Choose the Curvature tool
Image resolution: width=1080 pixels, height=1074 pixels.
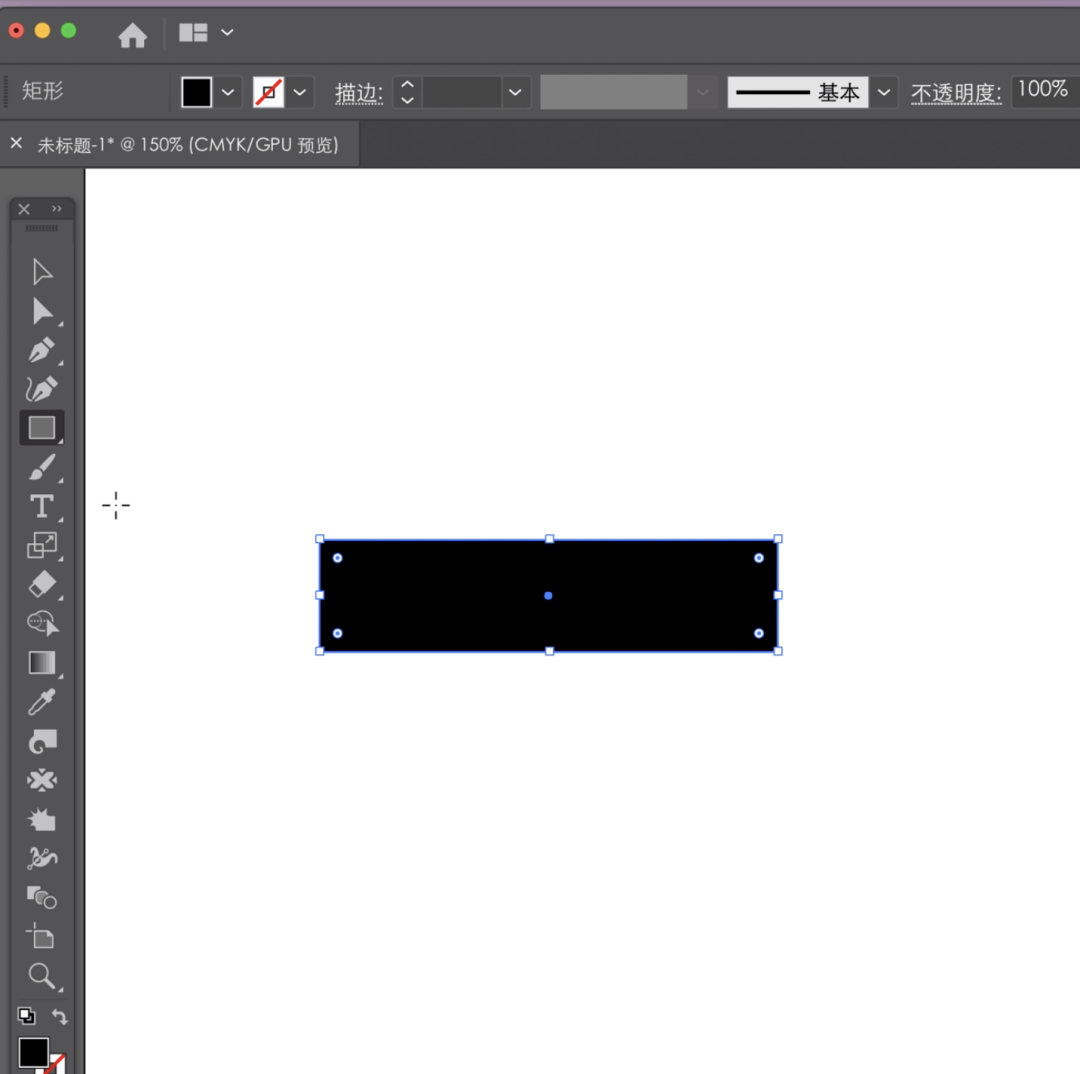click(x=41, y=389)
